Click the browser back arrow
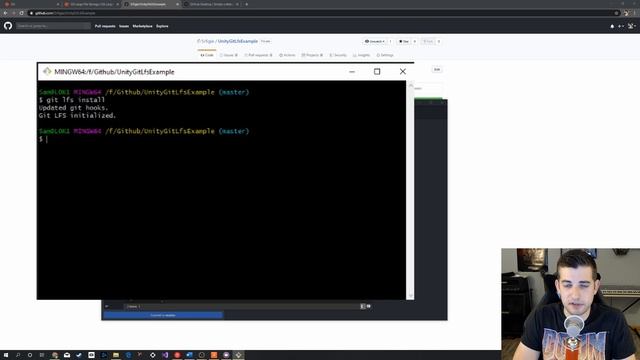The width and height of the screenshot is (640, 360). tap(5, 13)
